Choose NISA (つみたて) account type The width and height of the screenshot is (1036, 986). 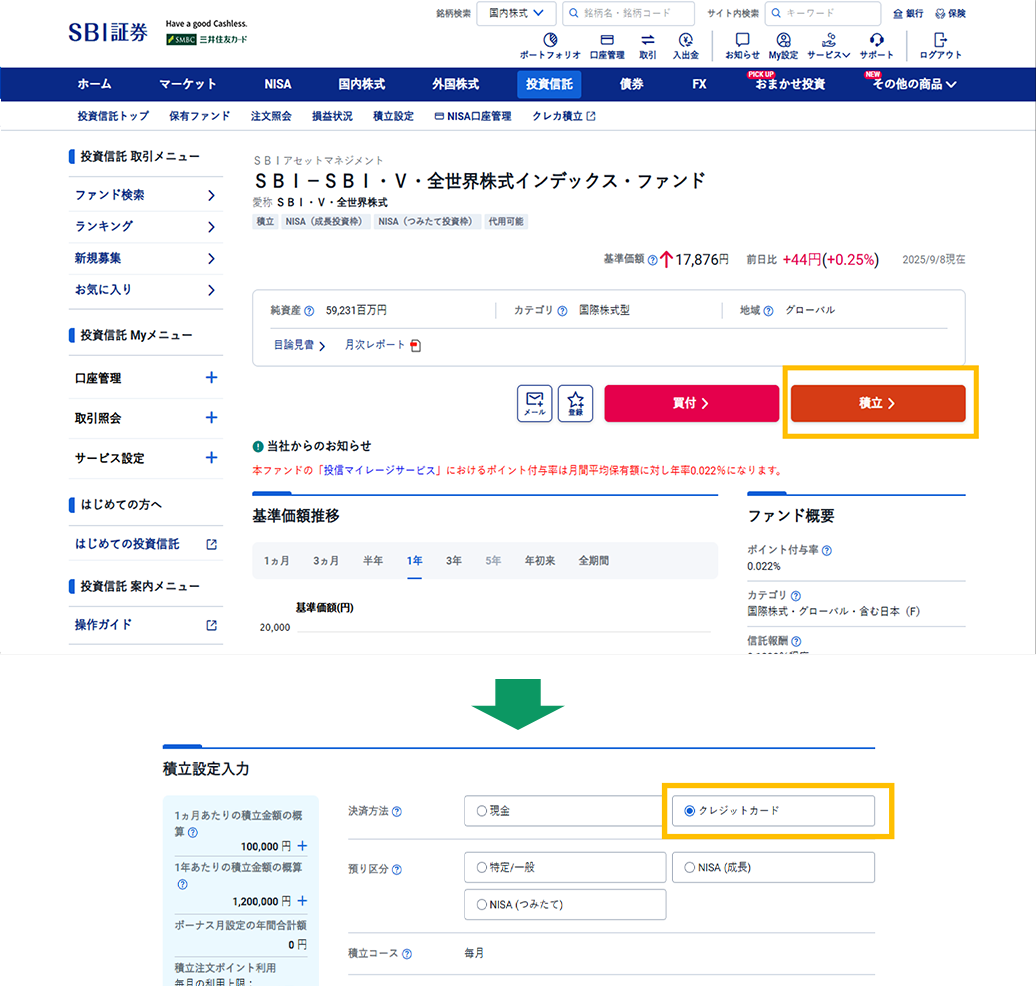(x=480, y=904)
